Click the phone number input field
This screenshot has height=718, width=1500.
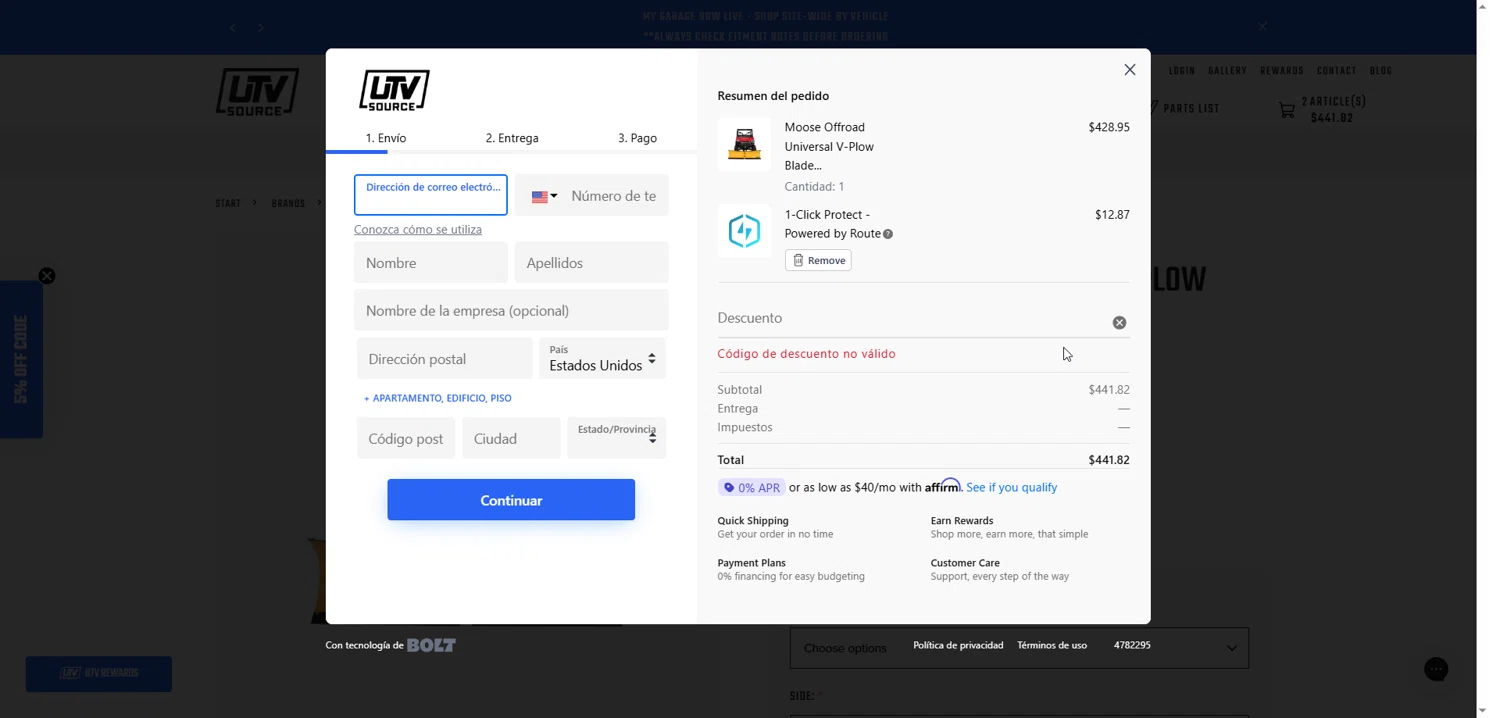coord(614,196)
